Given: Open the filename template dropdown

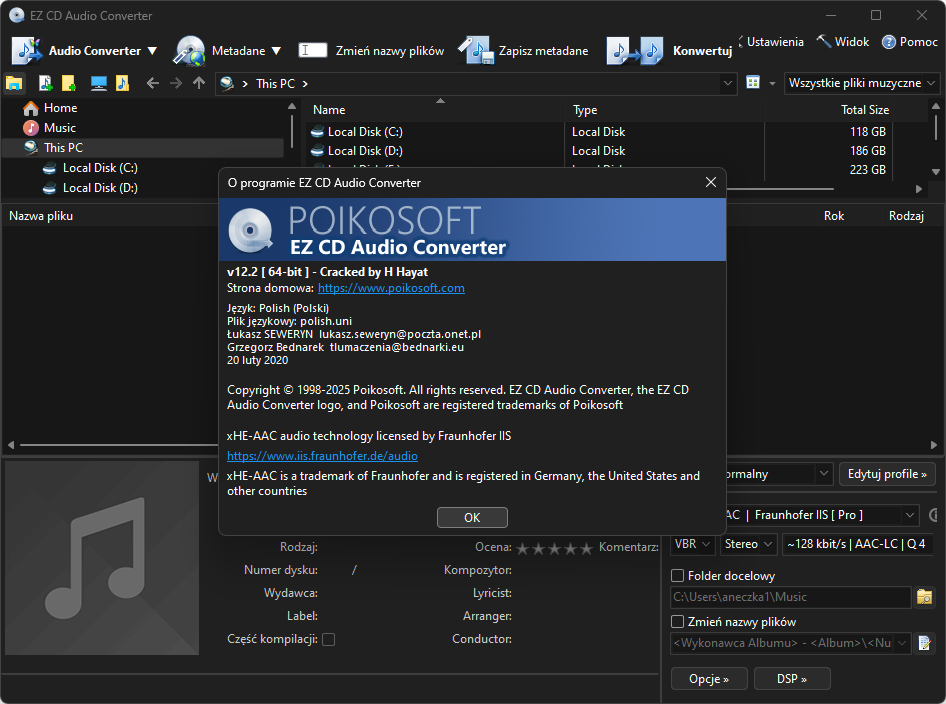Looking at the screenshot, I should click(902, 643).
